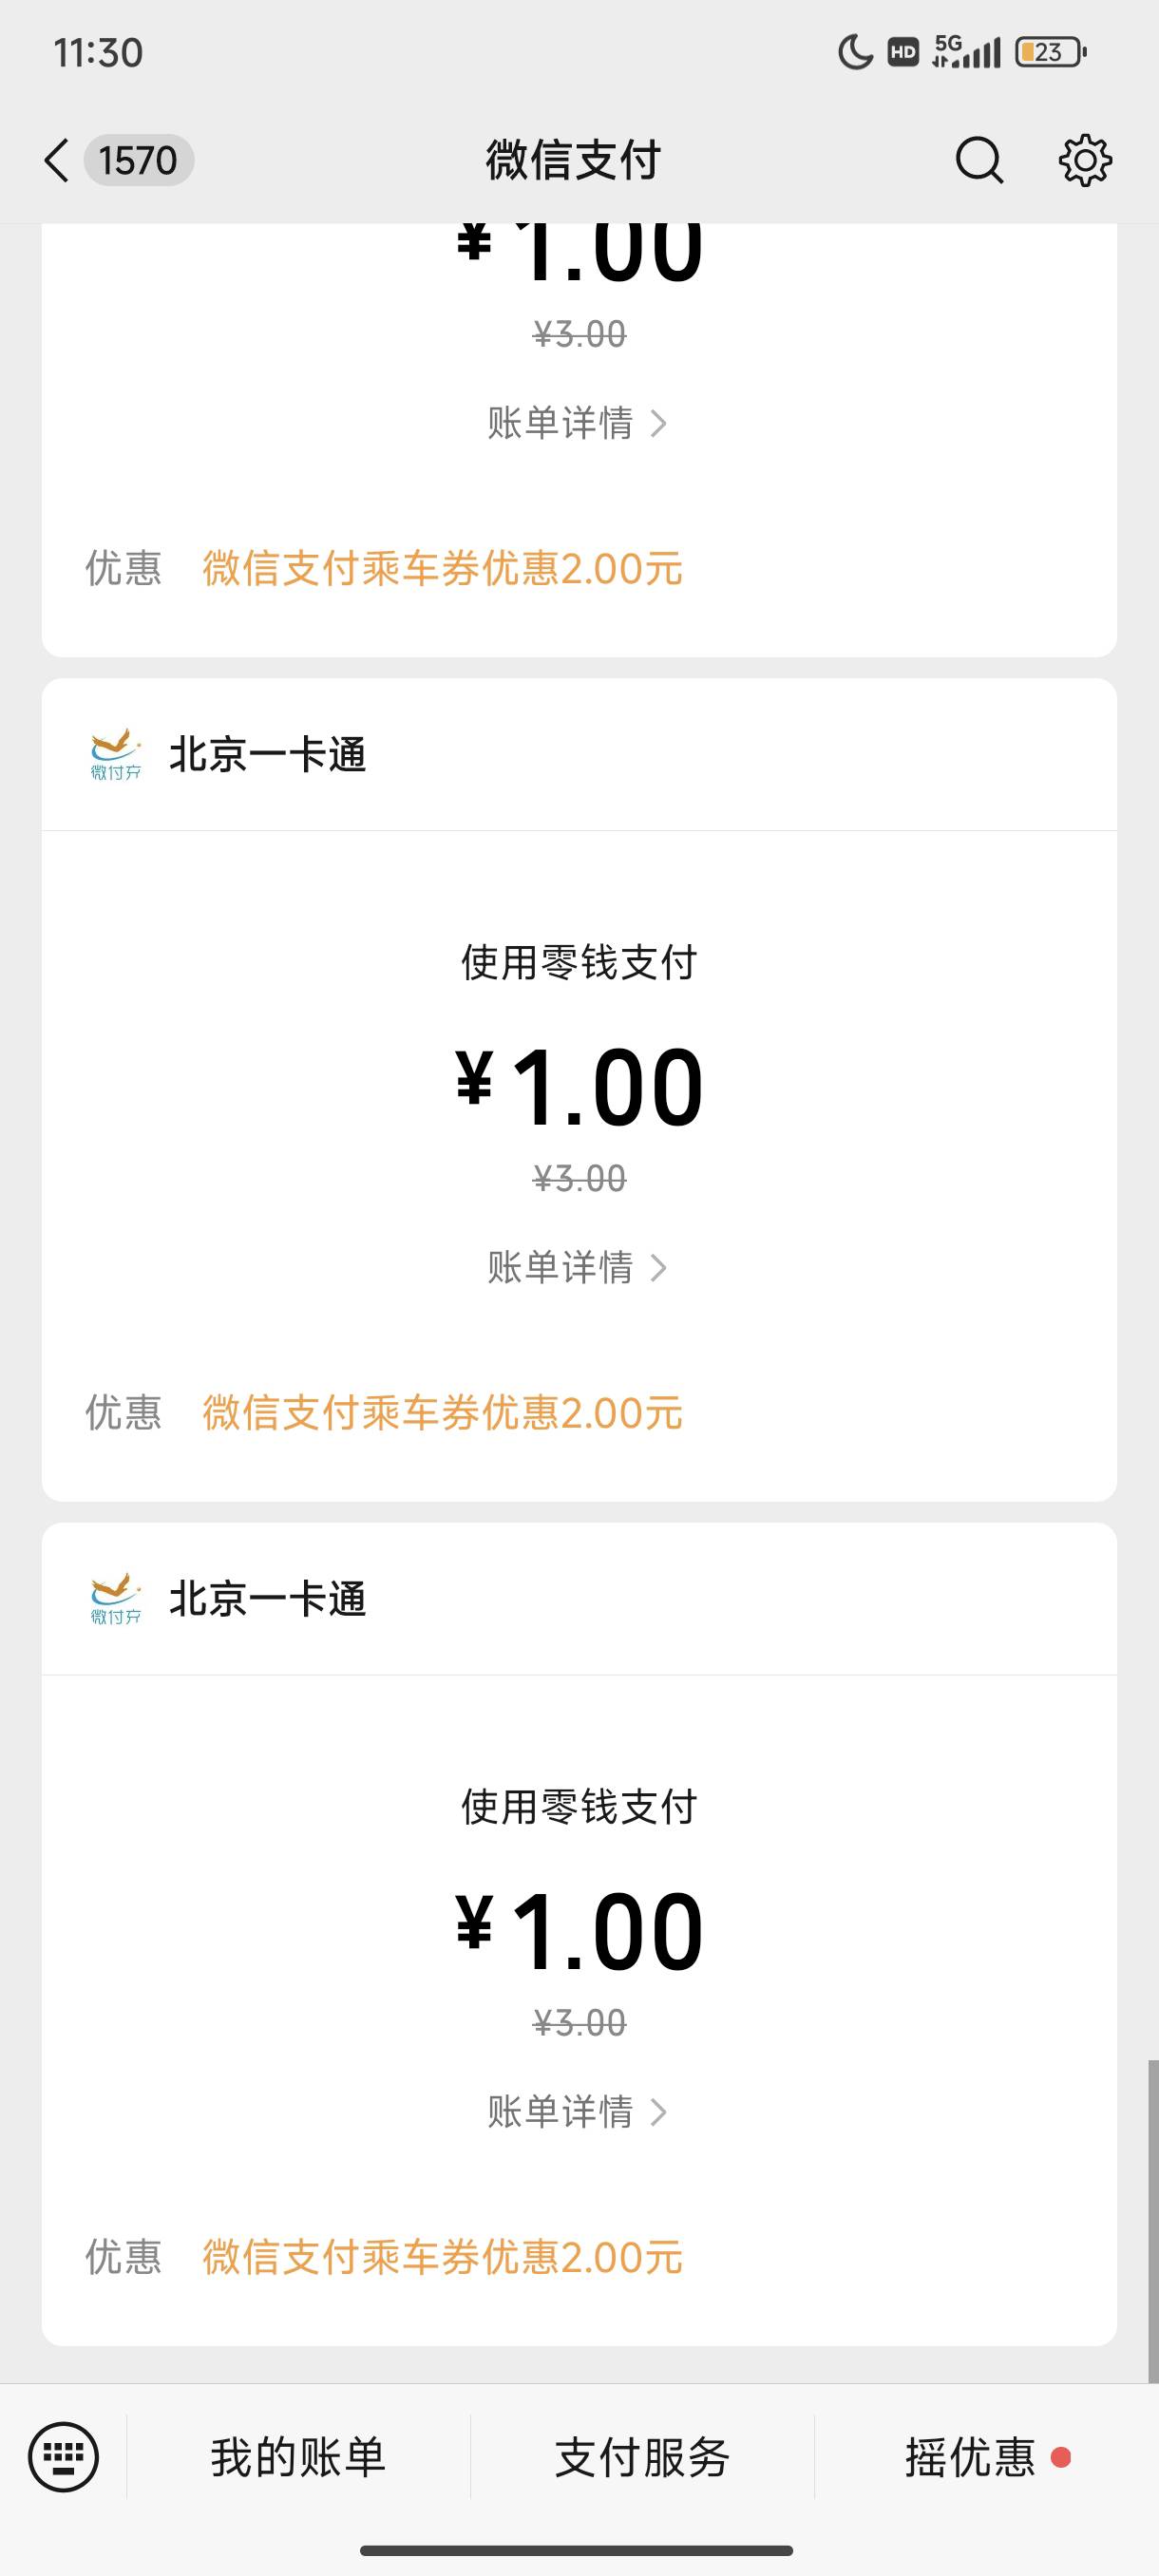Open the 支付服务 menu

(642, 2457)
